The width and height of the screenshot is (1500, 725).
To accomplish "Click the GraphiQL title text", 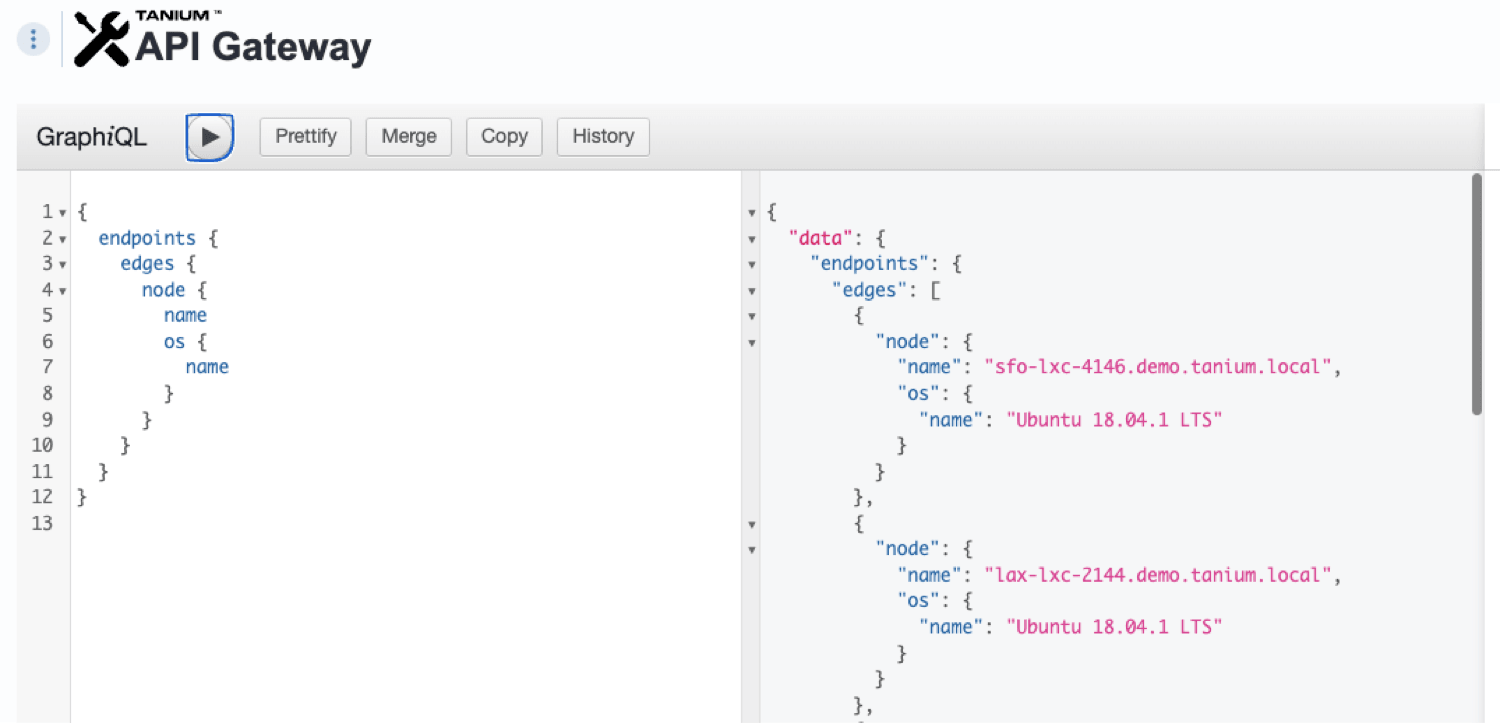I will 92,137.
